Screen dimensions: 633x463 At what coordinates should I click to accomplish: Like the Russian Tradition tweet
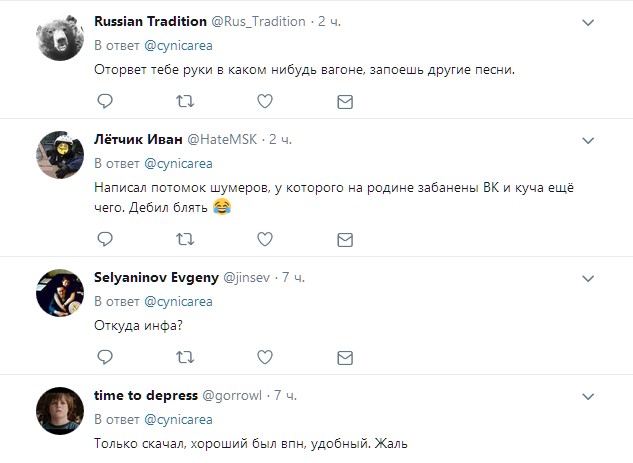[x=265, y=102]
